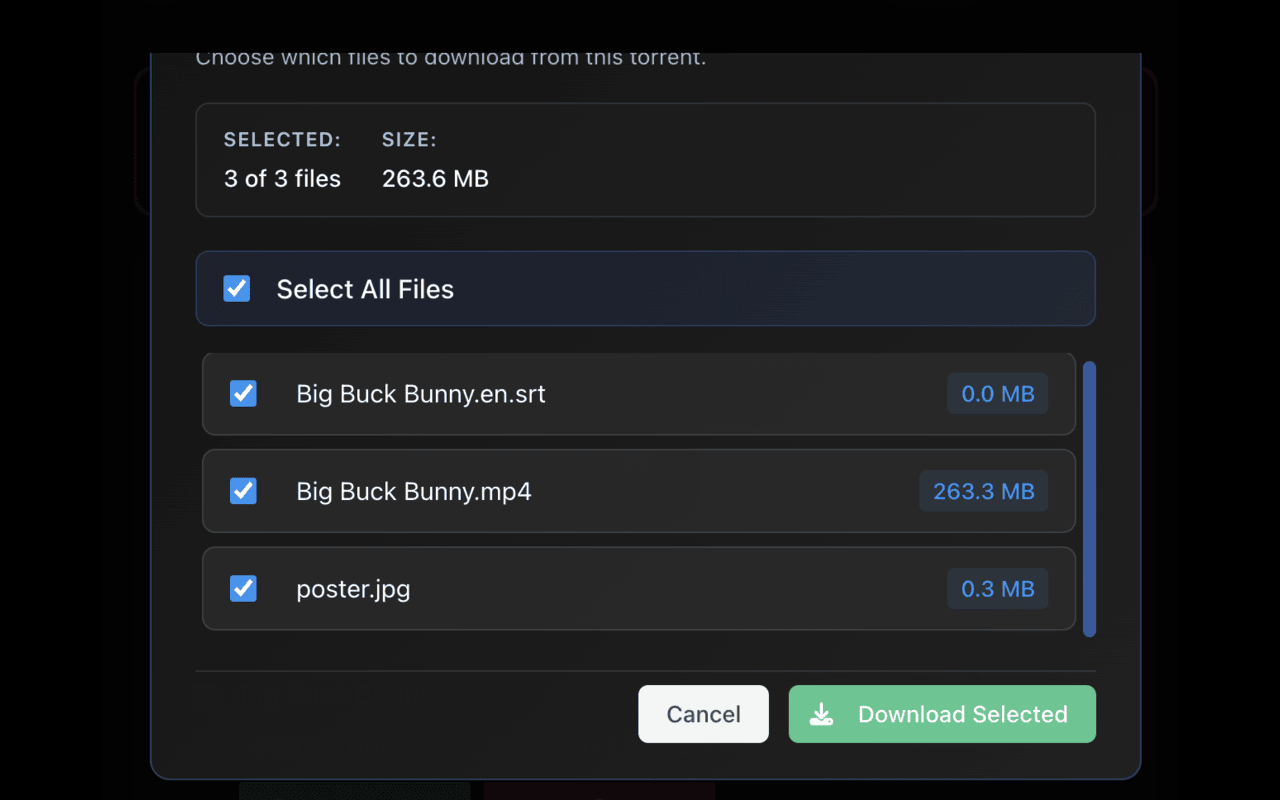Screen dimensions: 1280x800
Task: Click the 0.3 MB size badge
Action: 998,589
